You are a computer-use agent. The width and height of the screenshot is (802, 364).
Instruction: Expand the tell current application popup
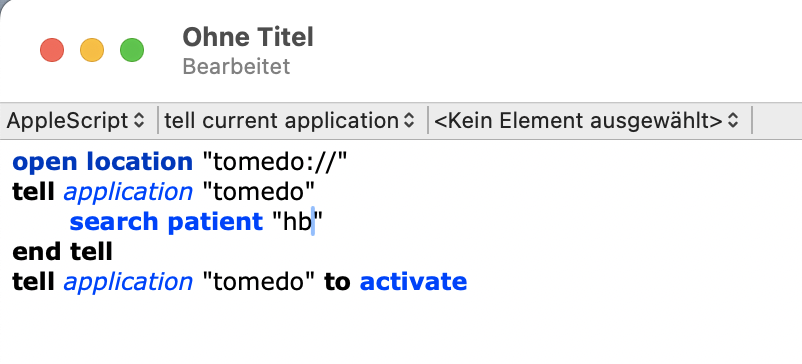[289, 121]
